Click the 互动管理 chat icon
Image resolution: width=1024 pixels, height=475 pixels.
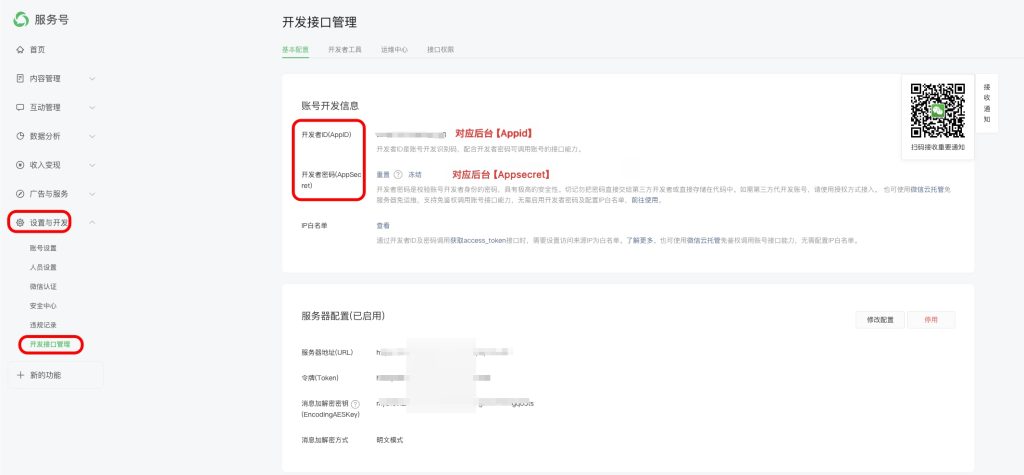[x=20, y=107]
